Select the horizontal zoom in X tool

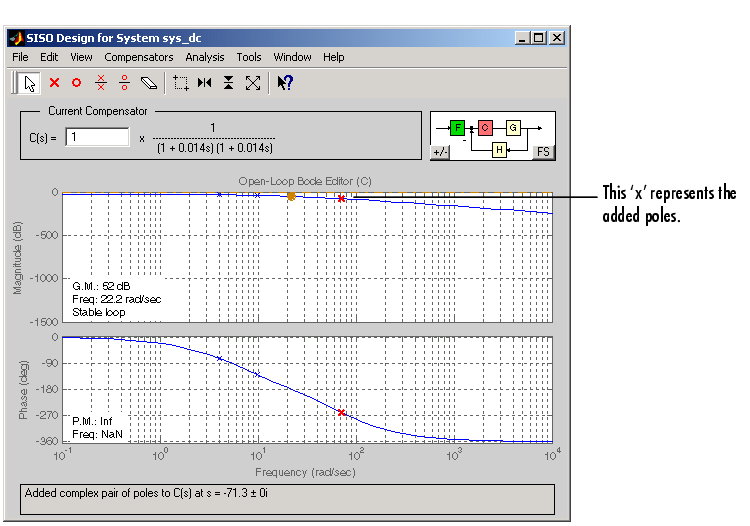click(205, 83)
